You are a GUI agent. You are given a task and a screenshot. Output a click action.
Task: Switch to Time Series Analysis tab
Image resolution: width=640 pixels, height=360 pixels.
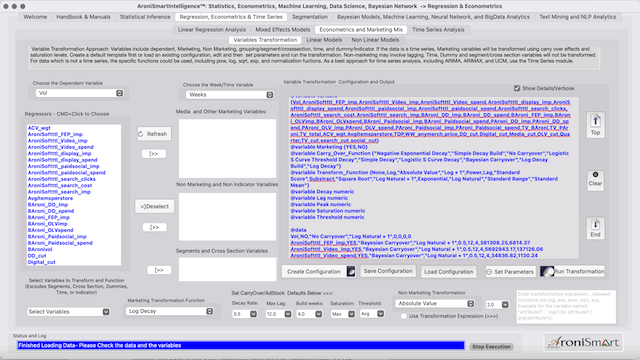point(438,29)
